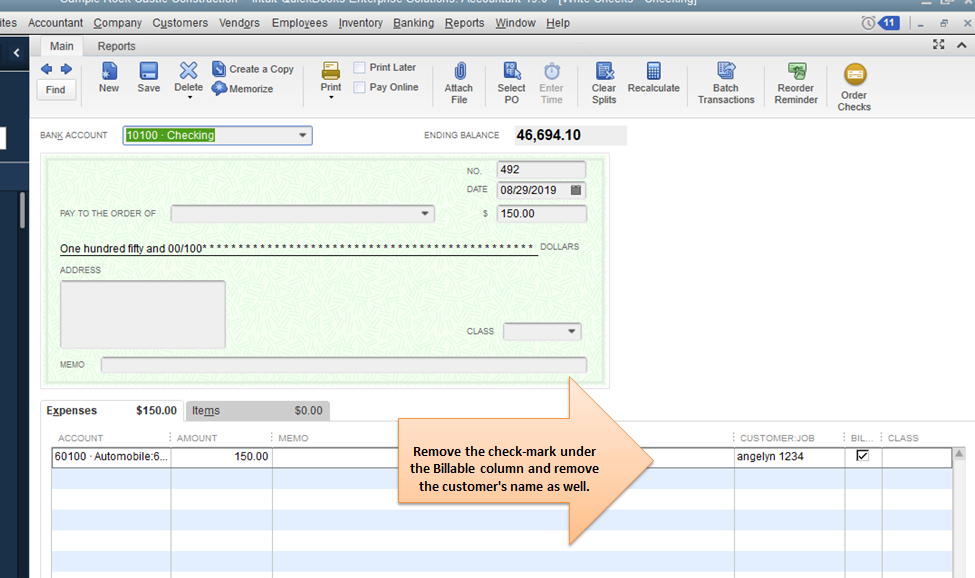Click Order Checks icon
975x578 pixels.
click(854, 75)
